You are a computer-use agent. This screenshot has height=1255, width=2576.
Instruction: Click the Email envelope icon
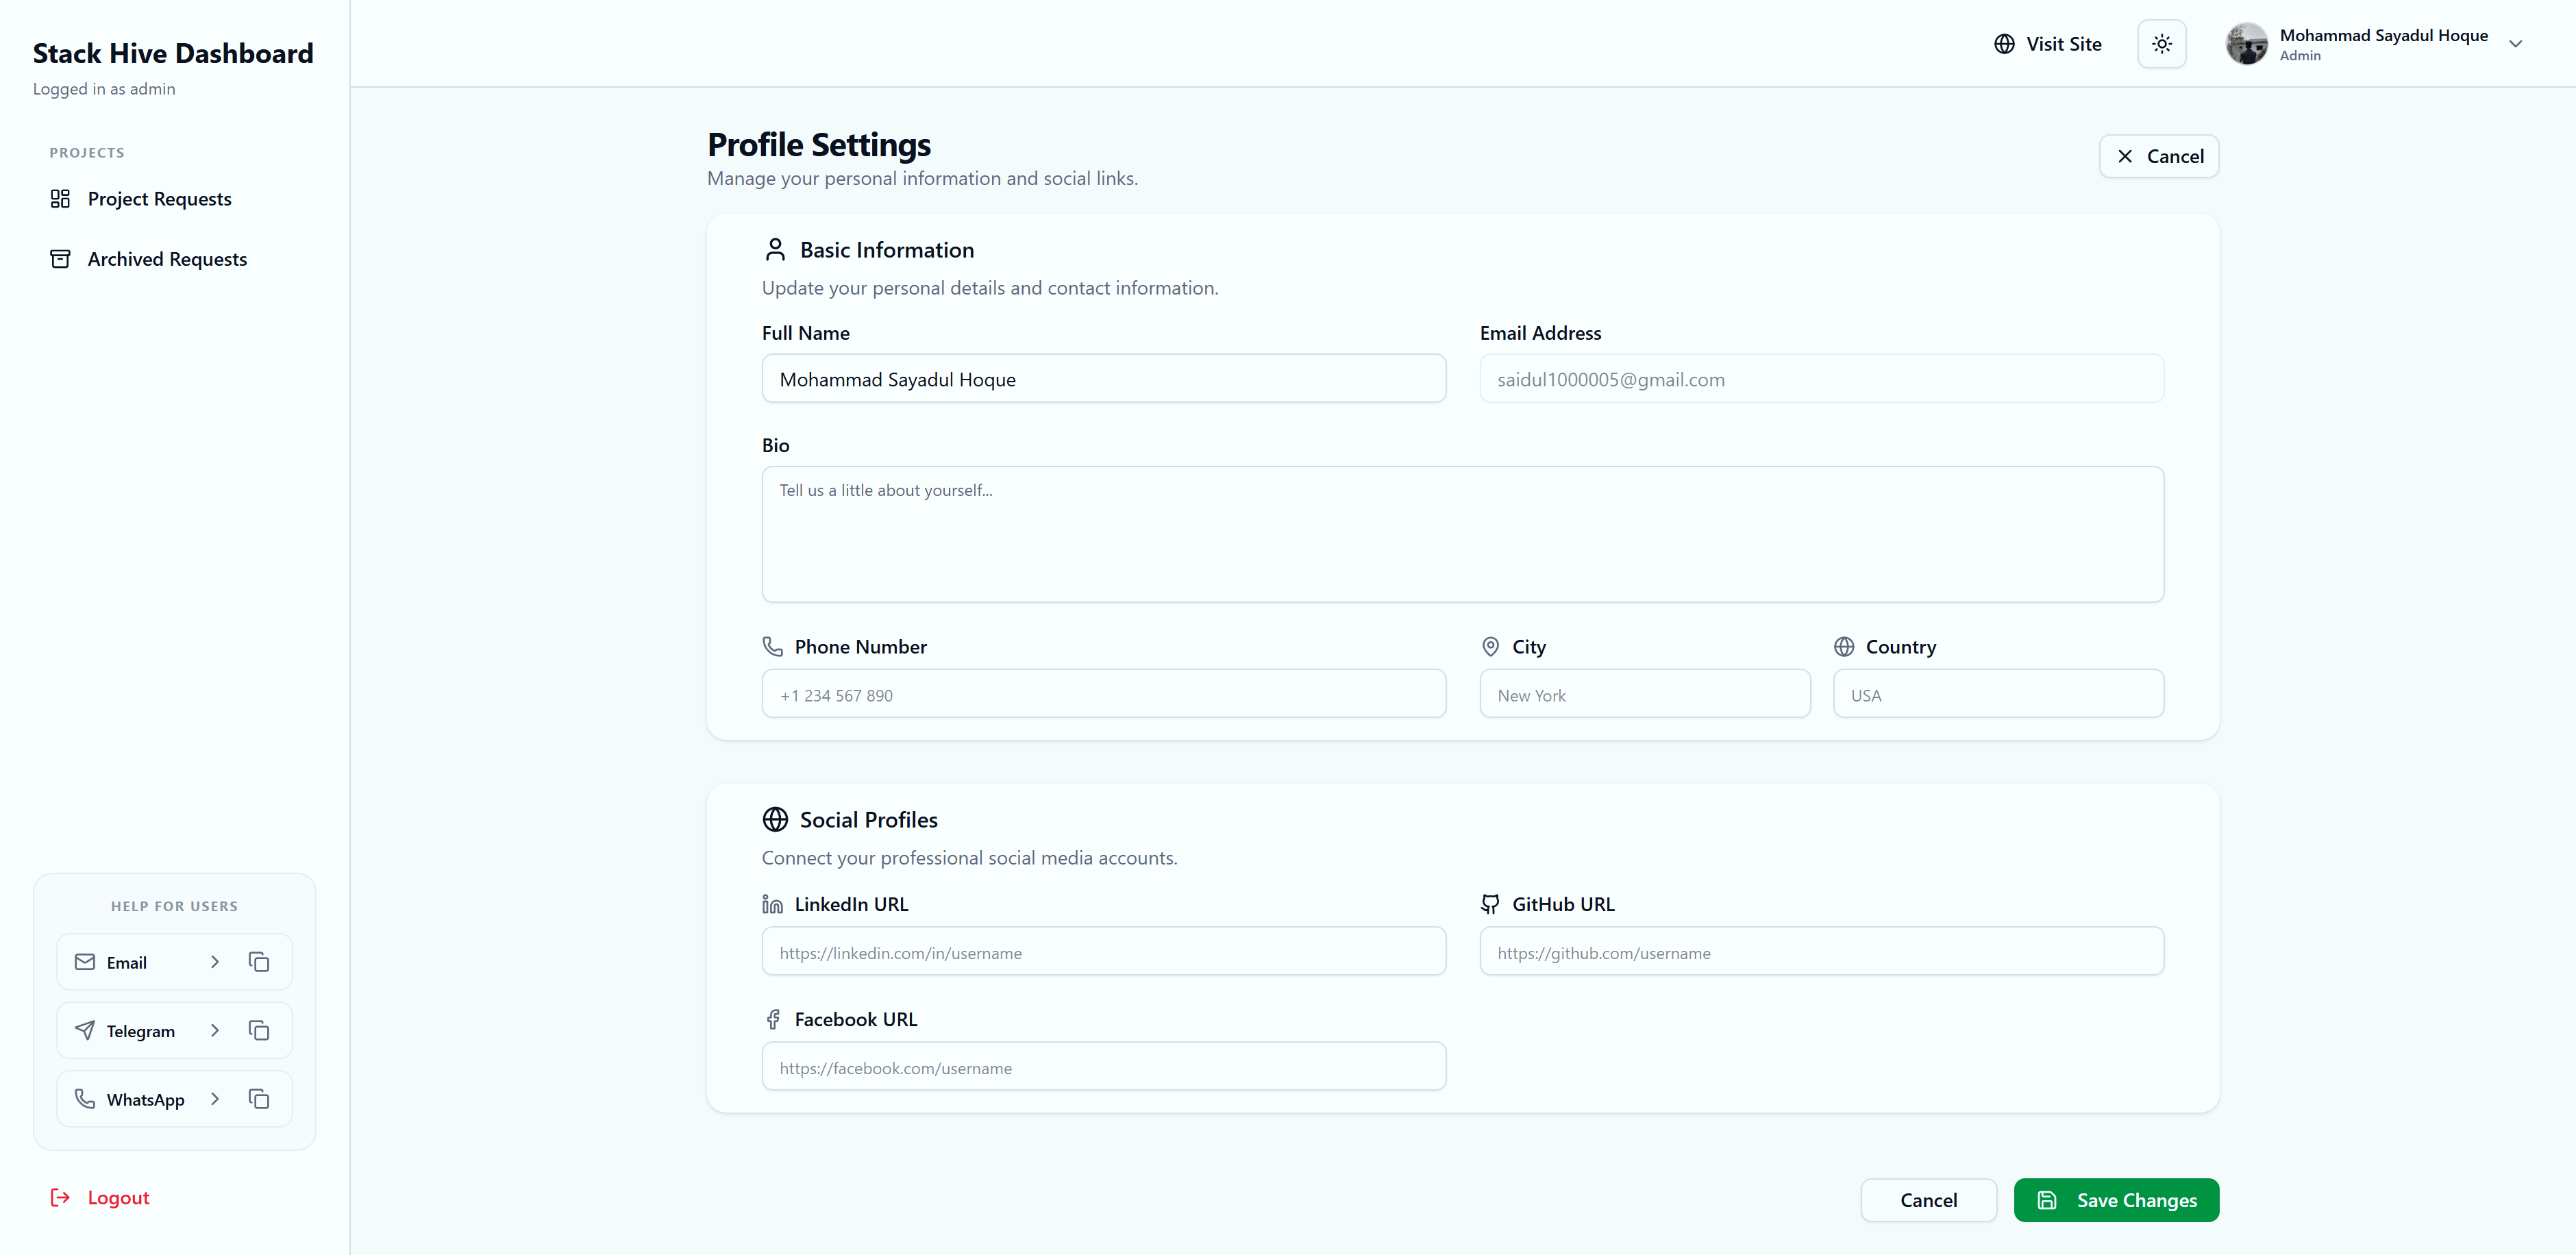85,962
